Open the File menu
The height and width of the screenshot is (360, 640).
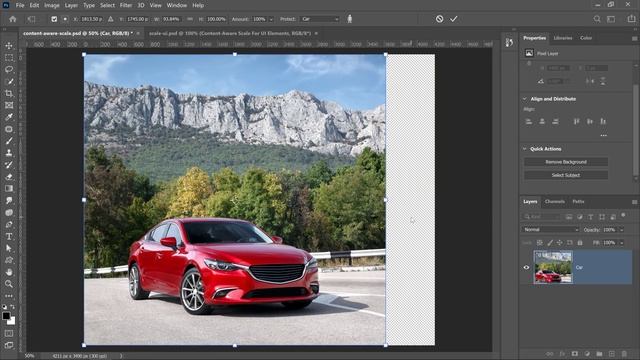pyautogui.click(x=20, y=5)
